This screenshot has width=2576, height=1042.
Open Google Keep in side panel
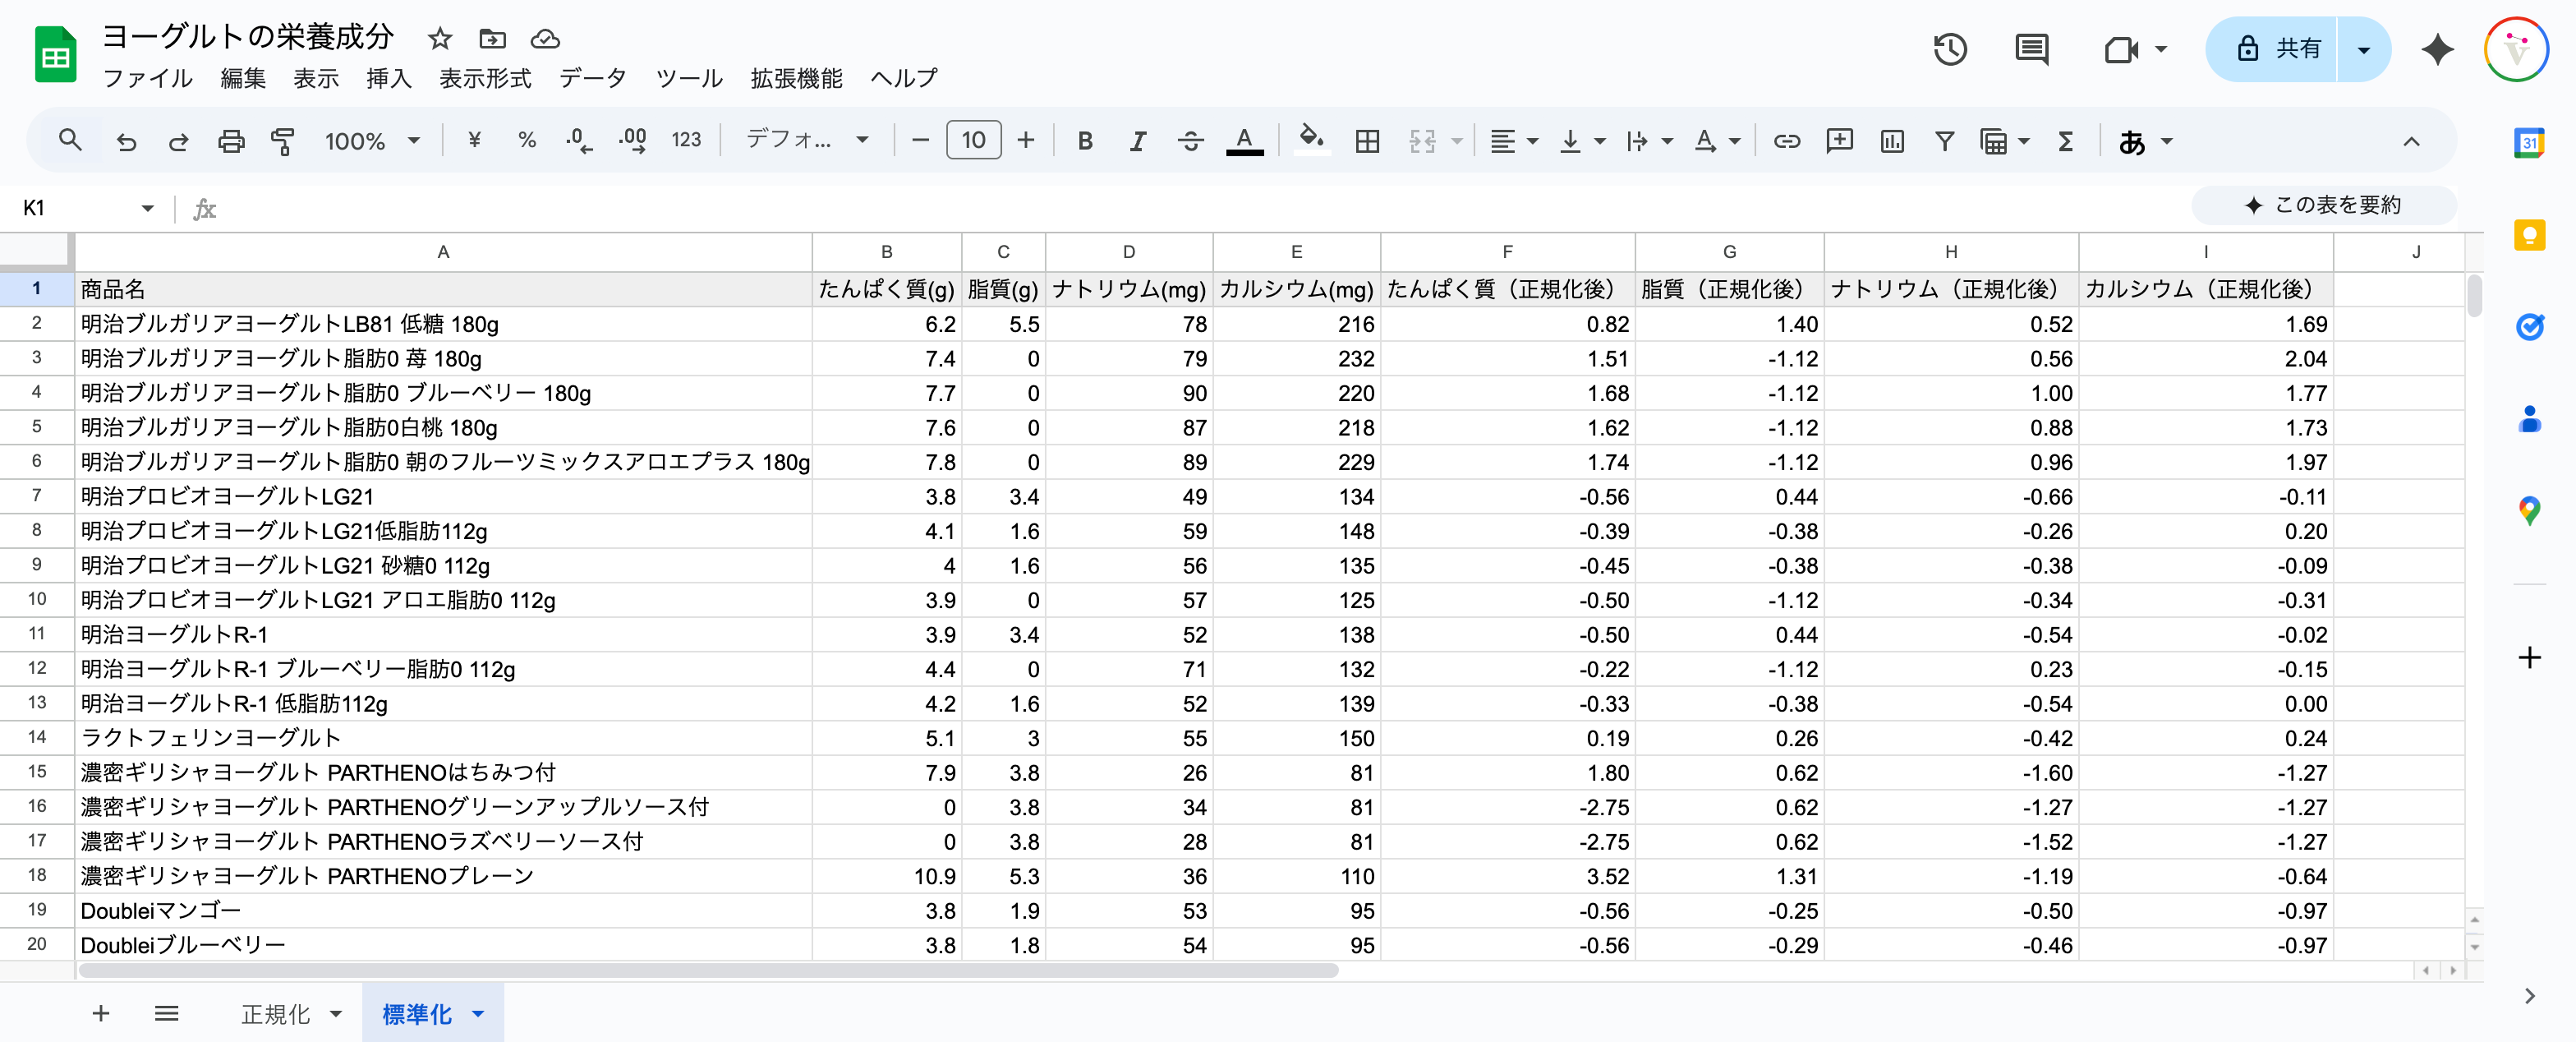[2529, 235]
